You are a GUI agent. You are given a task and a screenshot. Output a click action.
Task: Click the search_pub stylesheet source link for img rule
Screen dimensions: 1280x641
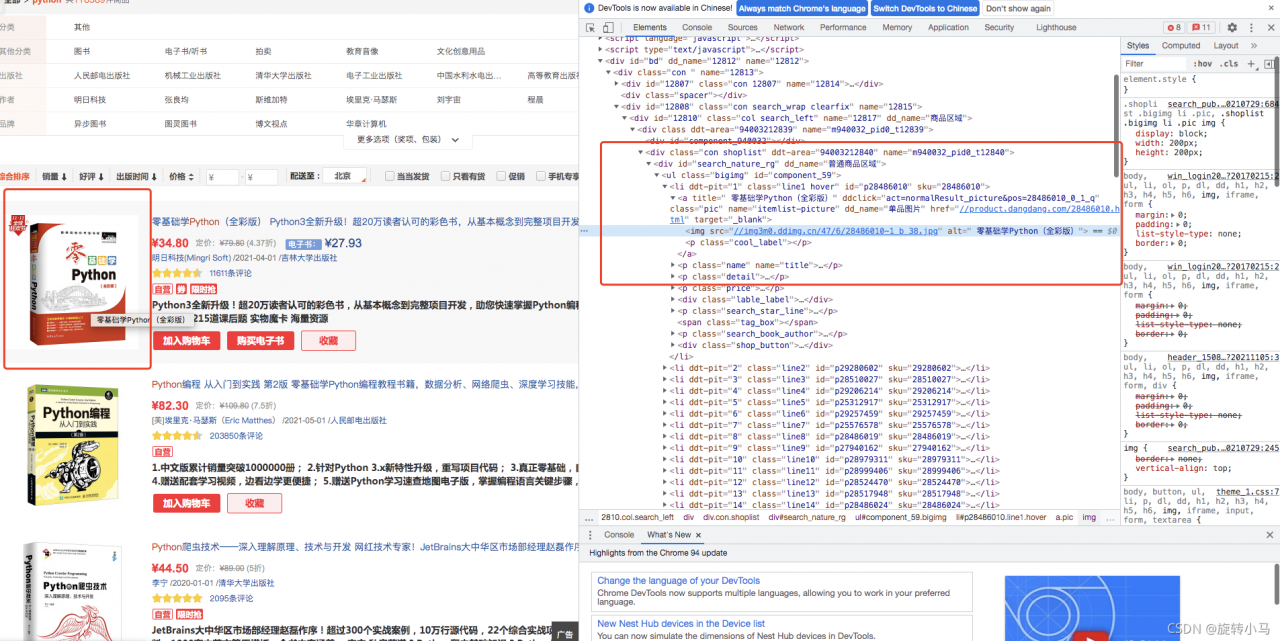[x=1223, y=448]
